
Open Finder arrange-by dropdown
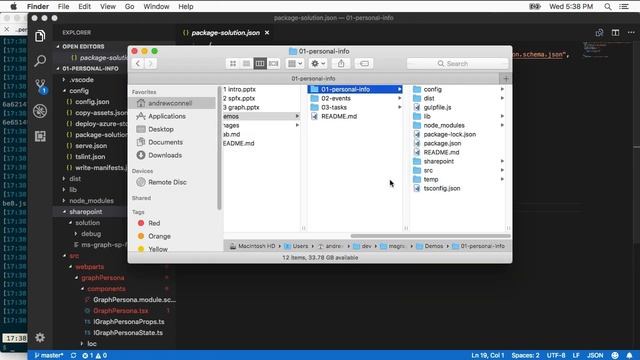click(295, 64)
